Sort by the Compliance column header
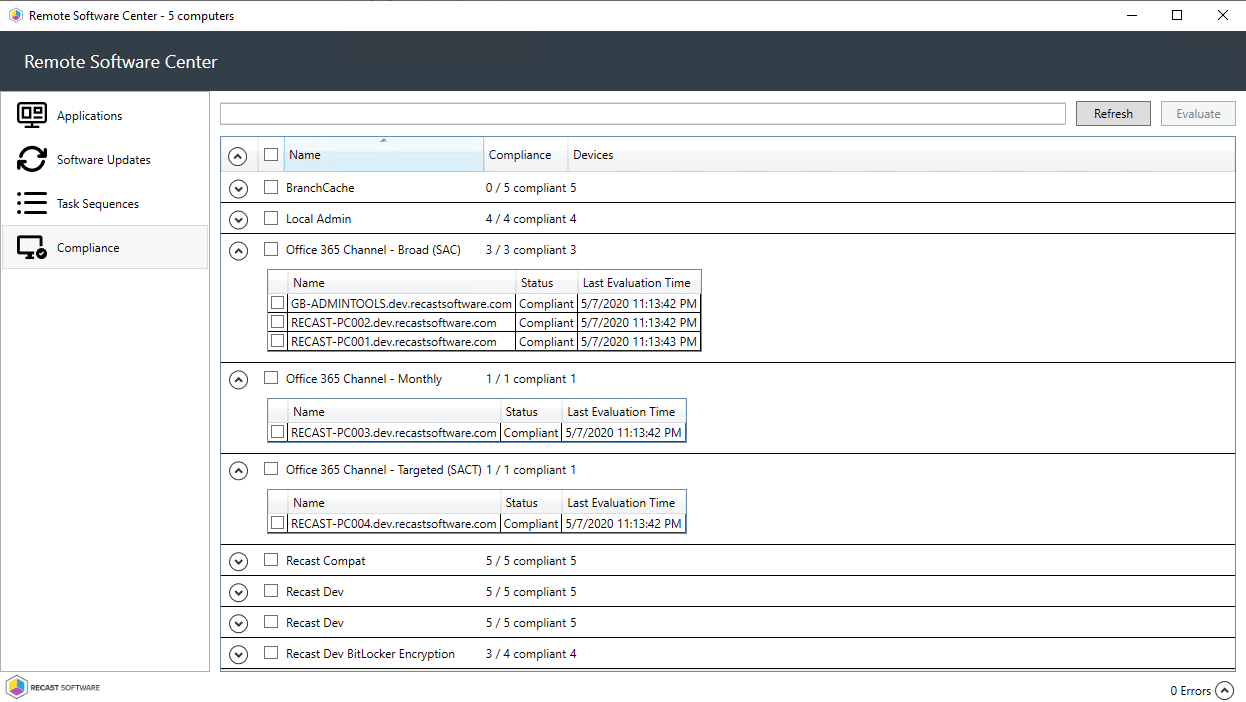The width and height of the screenshot is (1246, 702). click(x=520, y=155)
